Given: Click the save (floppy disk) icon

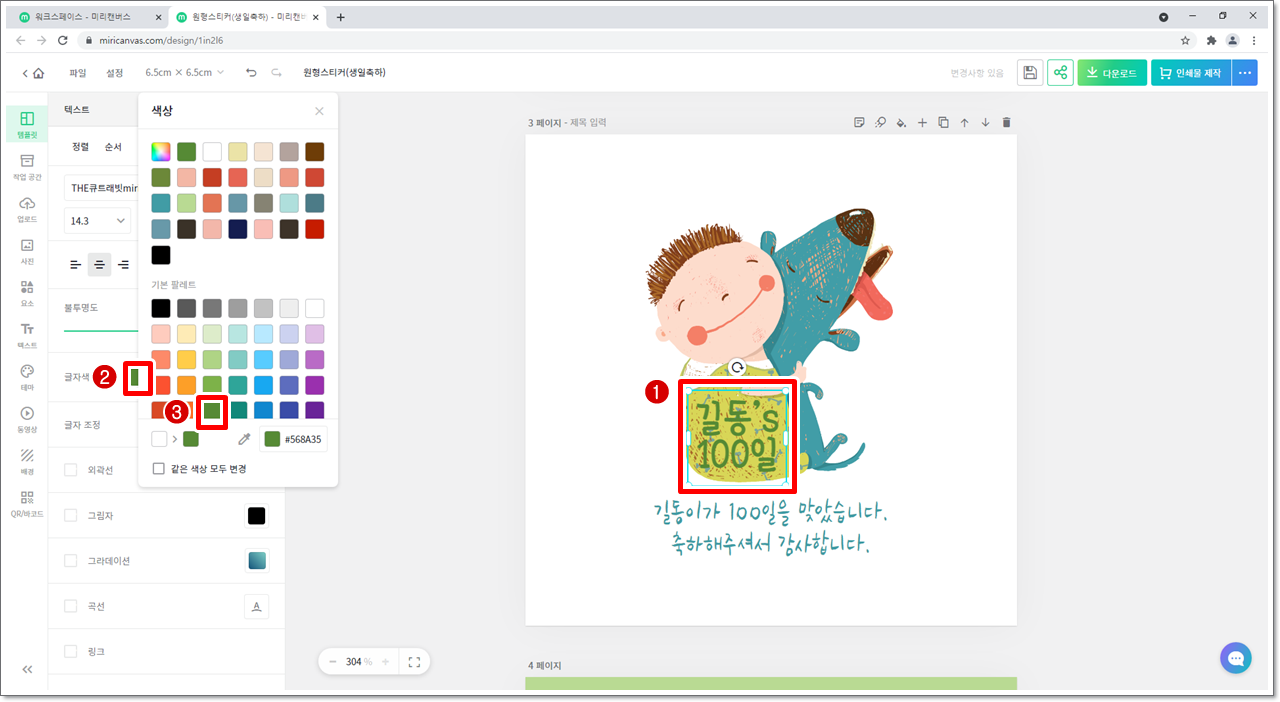Looking at the screenshot, I should click(x=1030, y=73).
